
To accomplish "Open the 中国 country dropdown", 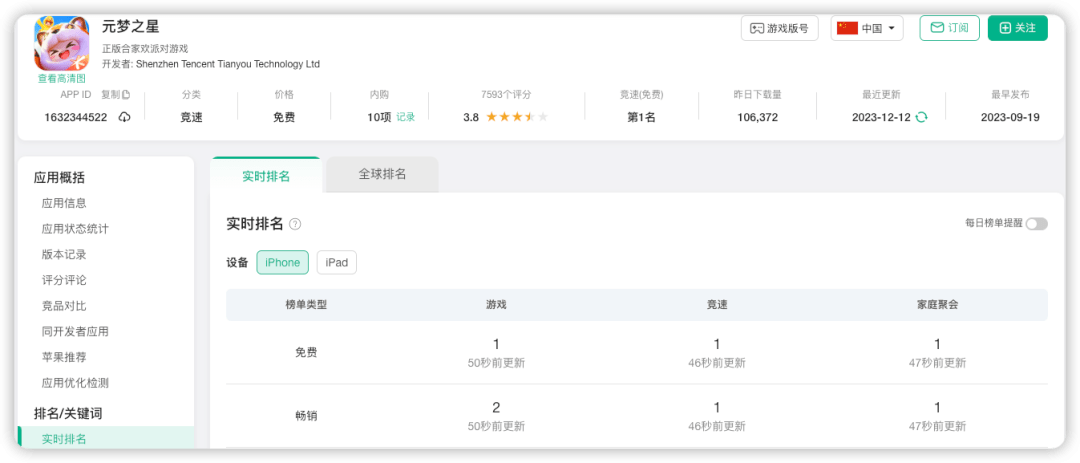I will (867, 28).
